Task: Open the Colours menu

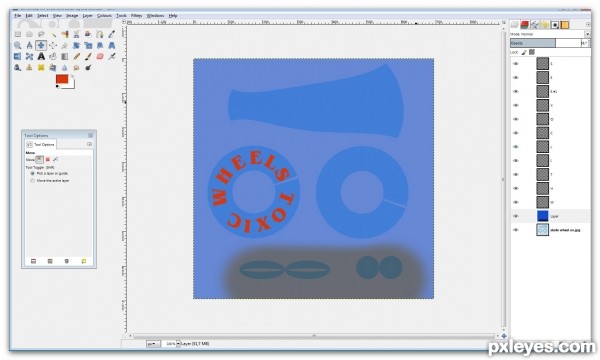Action: click(x=104, y=16)
